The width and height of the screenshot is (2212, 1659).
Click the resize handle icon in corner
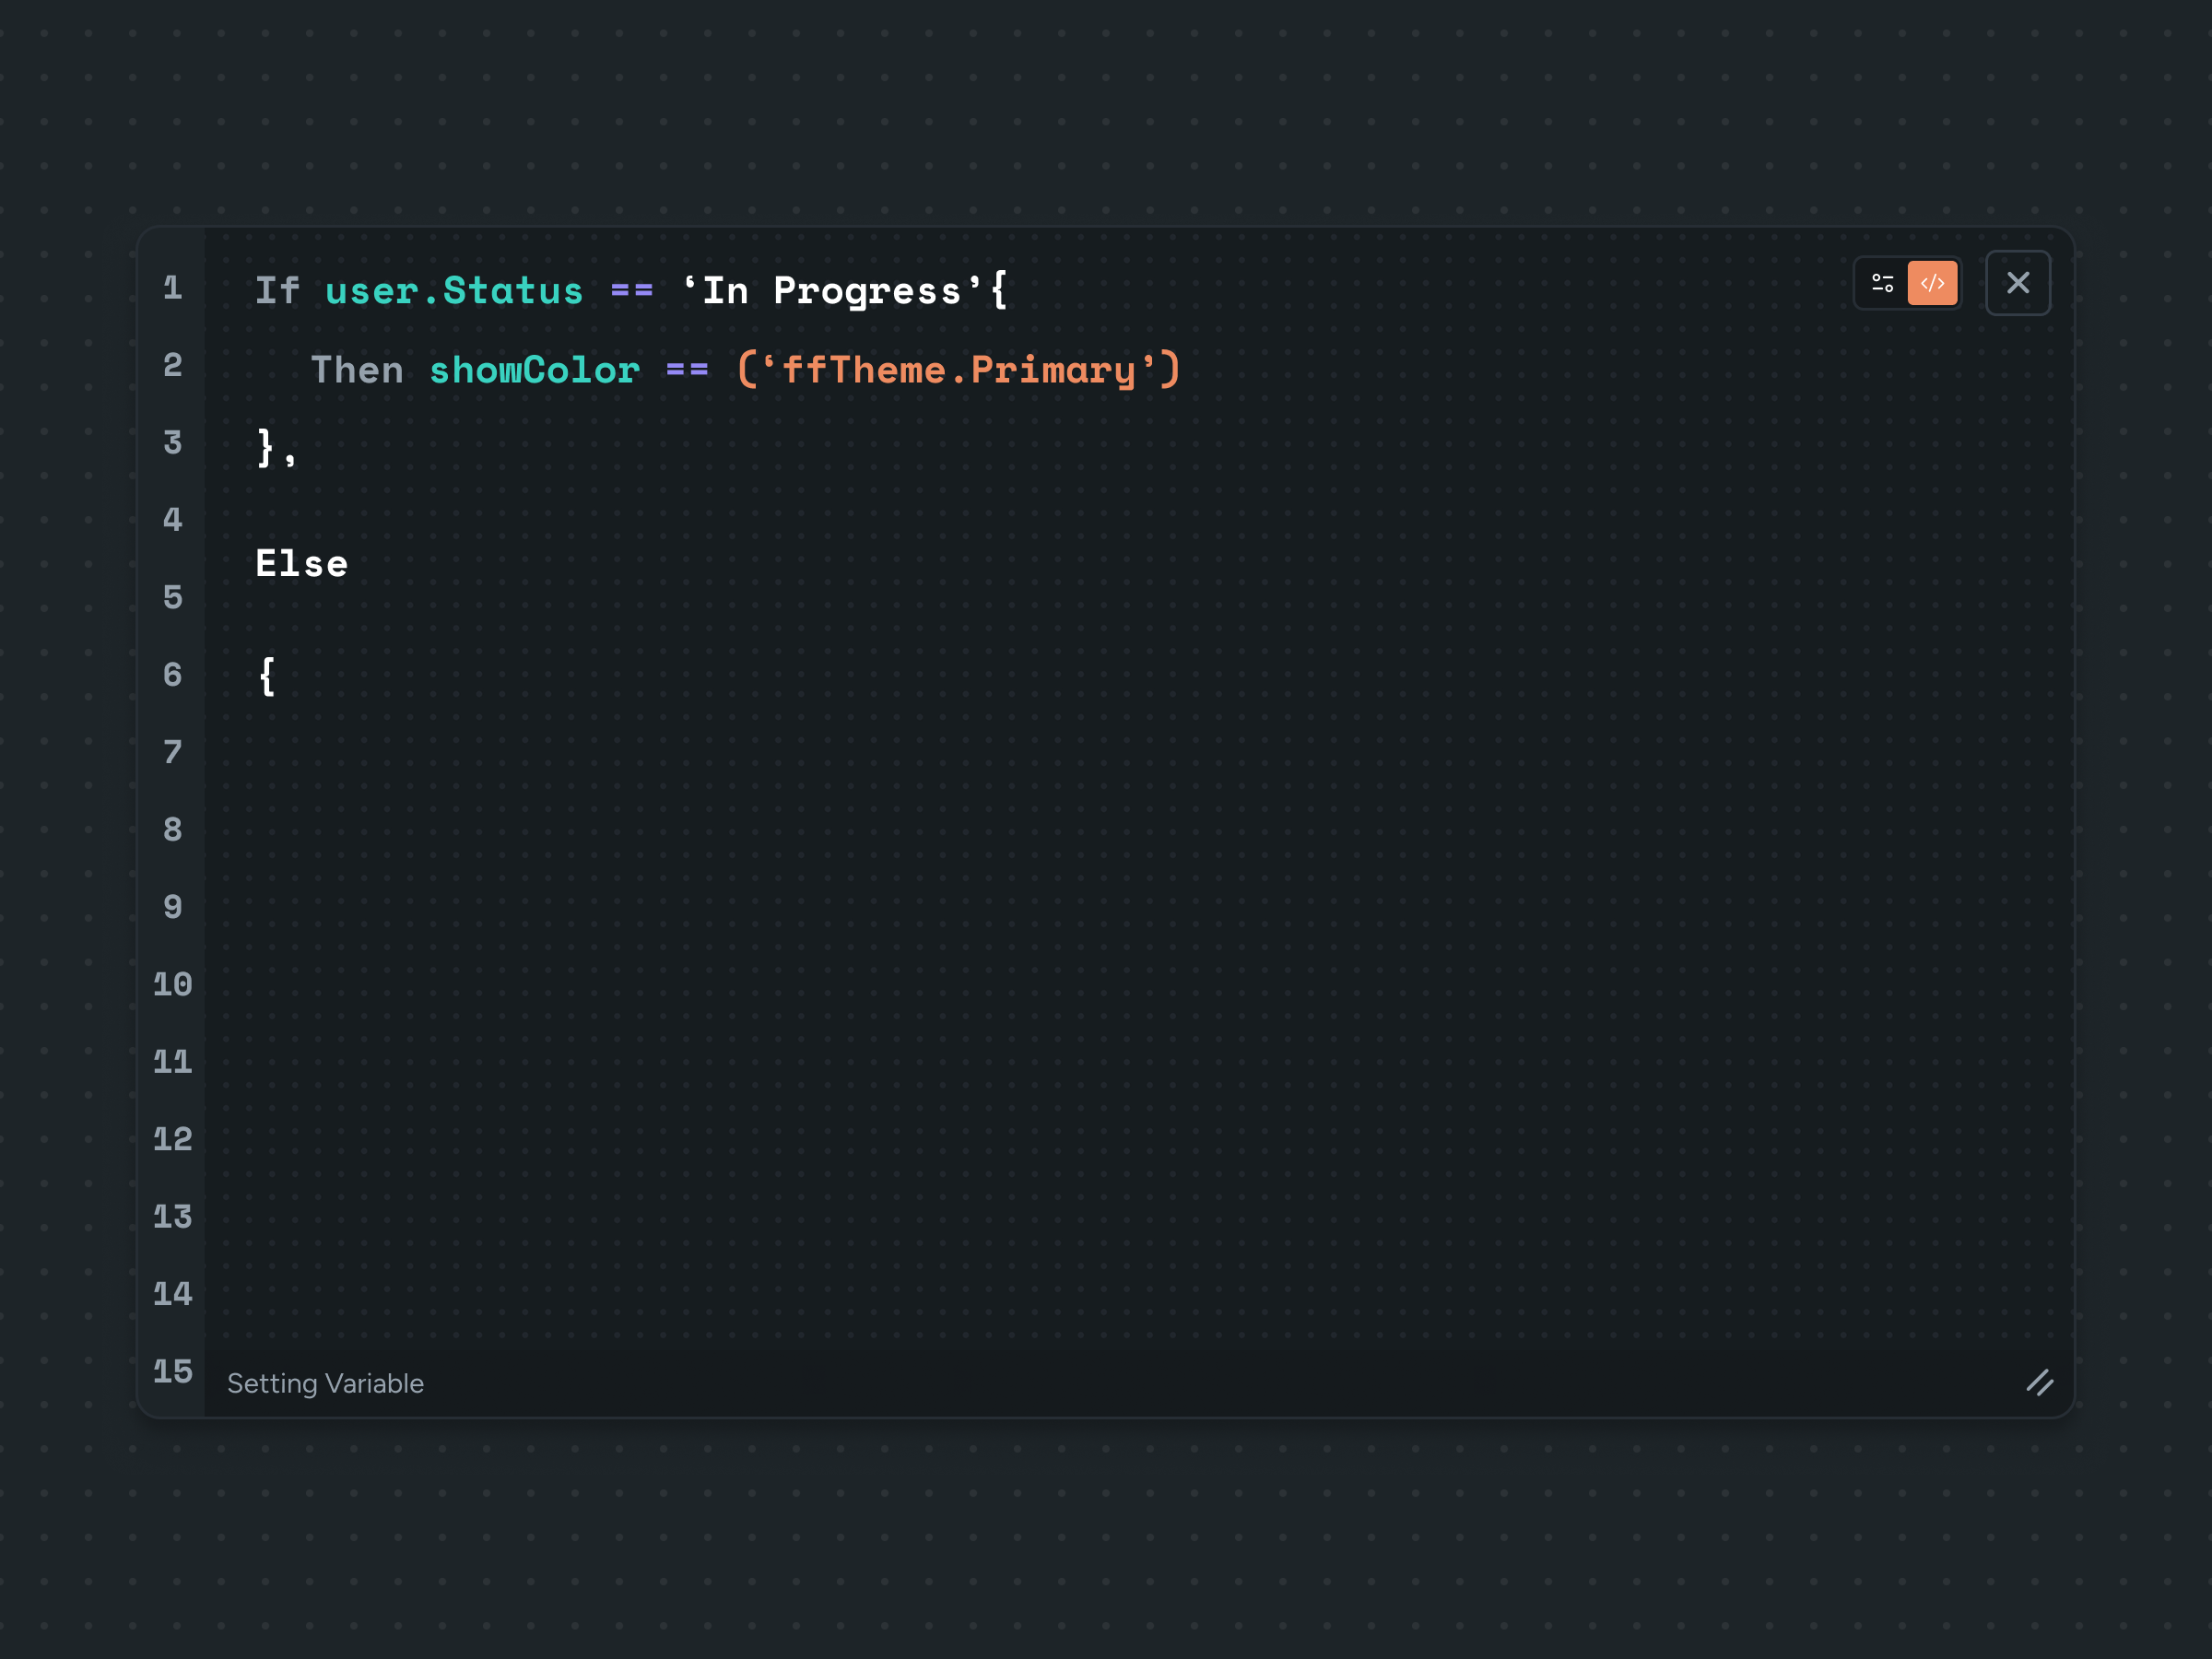pyautogui.click(x=2039, y=1382)
